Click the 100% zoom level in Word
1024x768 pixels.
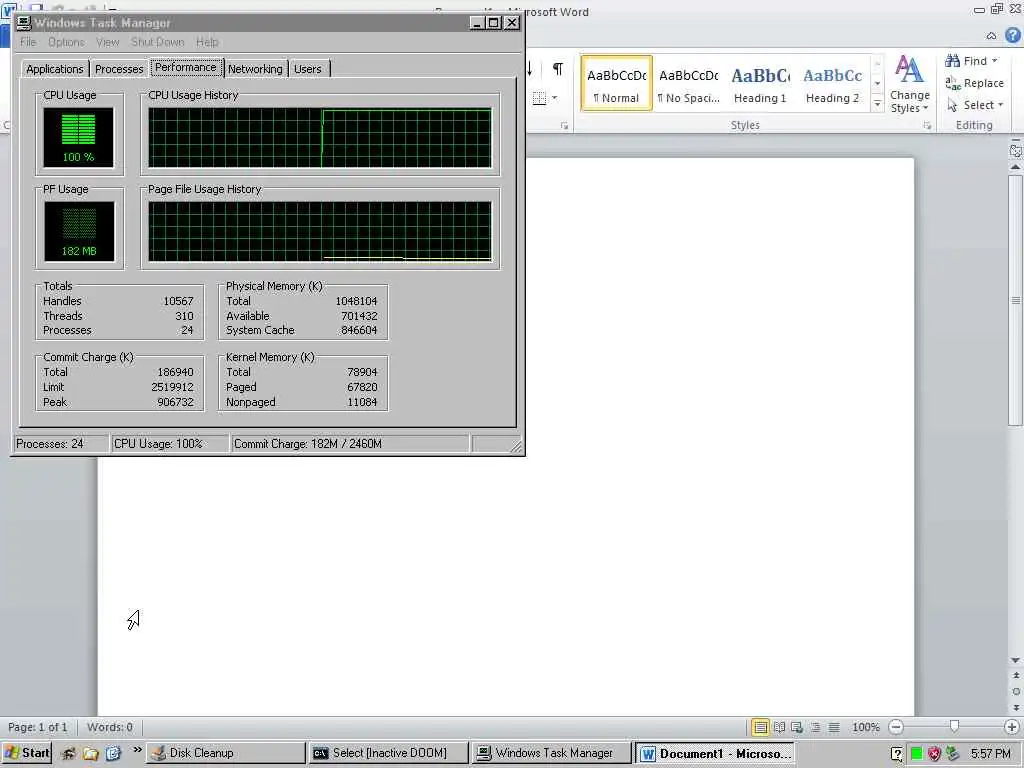point(865,727)
